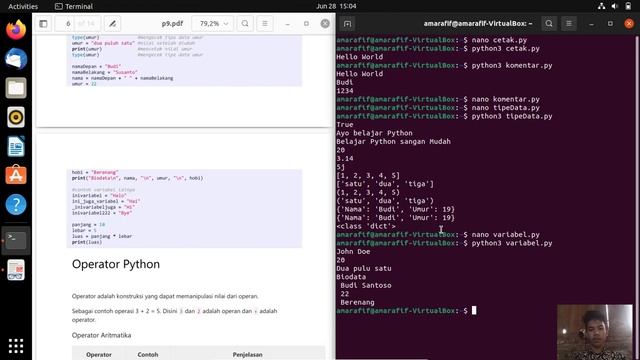
Task: Open the network status indicator
Action: (601, 6)
